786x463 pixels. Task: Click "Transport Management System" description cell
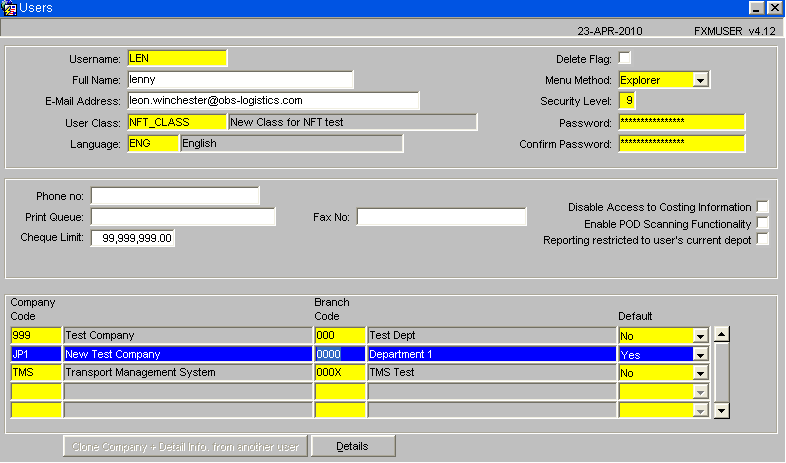pos(188,372)
